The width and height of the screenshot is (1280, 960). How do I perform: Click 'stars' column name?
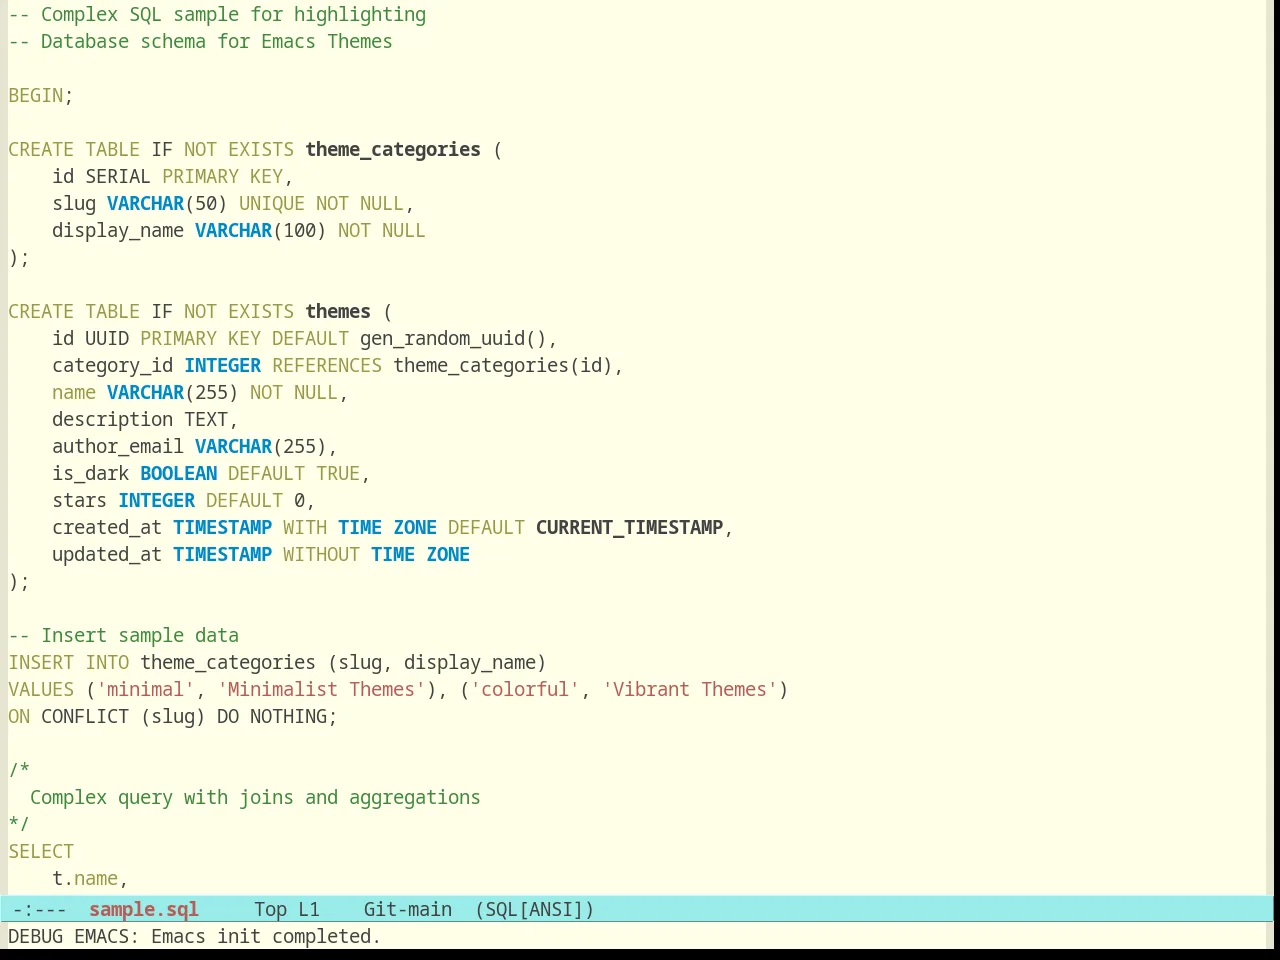tap(80, 500)
